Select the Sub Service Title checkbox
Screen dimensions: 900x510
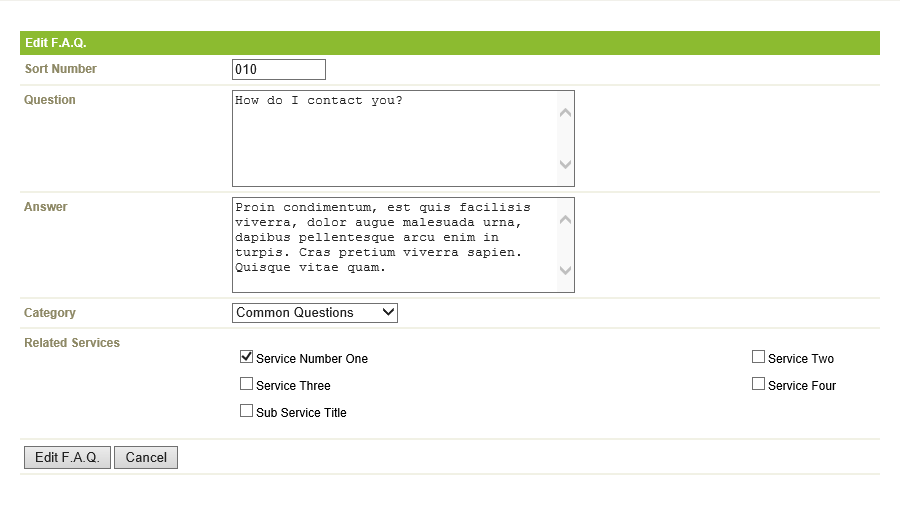tap(246, 411)
